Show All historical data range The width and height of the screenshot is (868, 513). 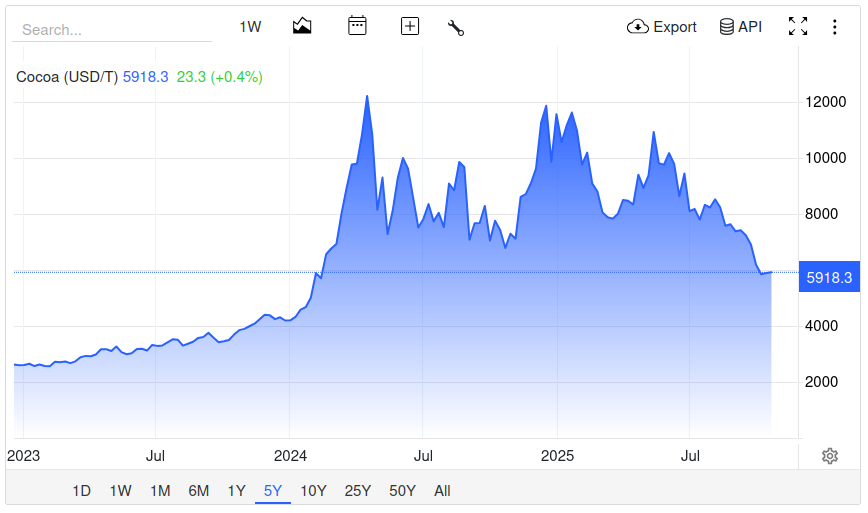click(x=442, y=490)
